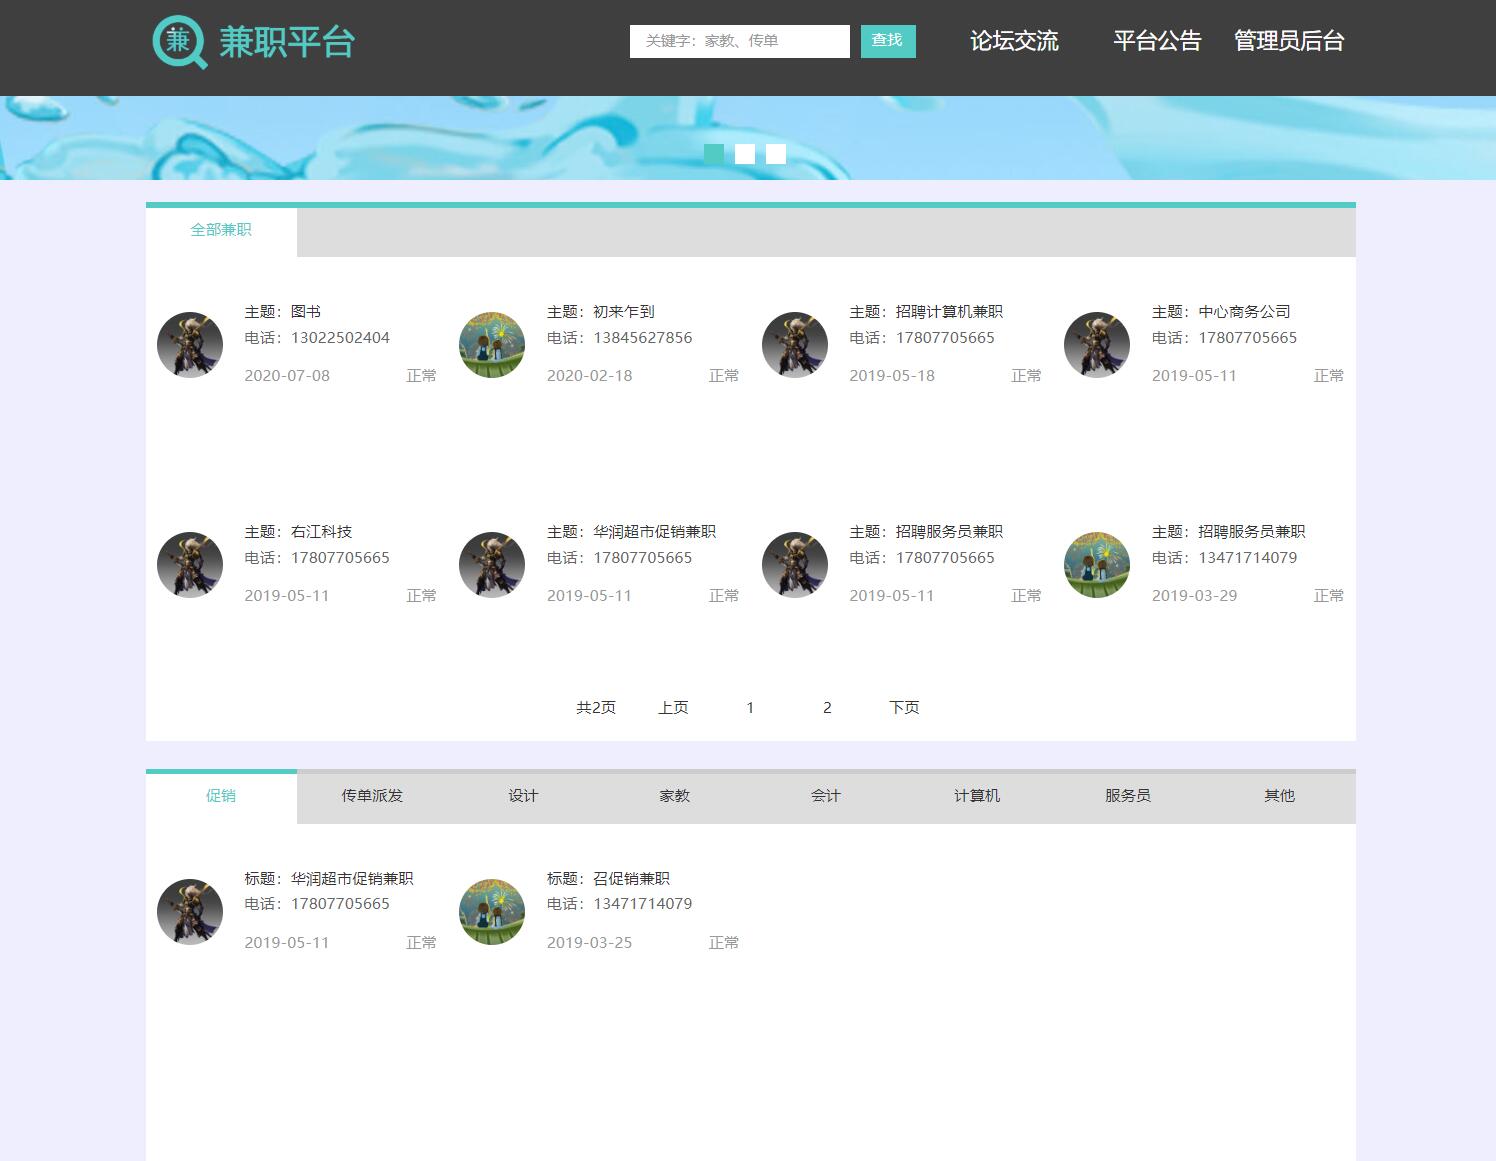
Task: Open the 会计 category section
Action: (826, 795)
